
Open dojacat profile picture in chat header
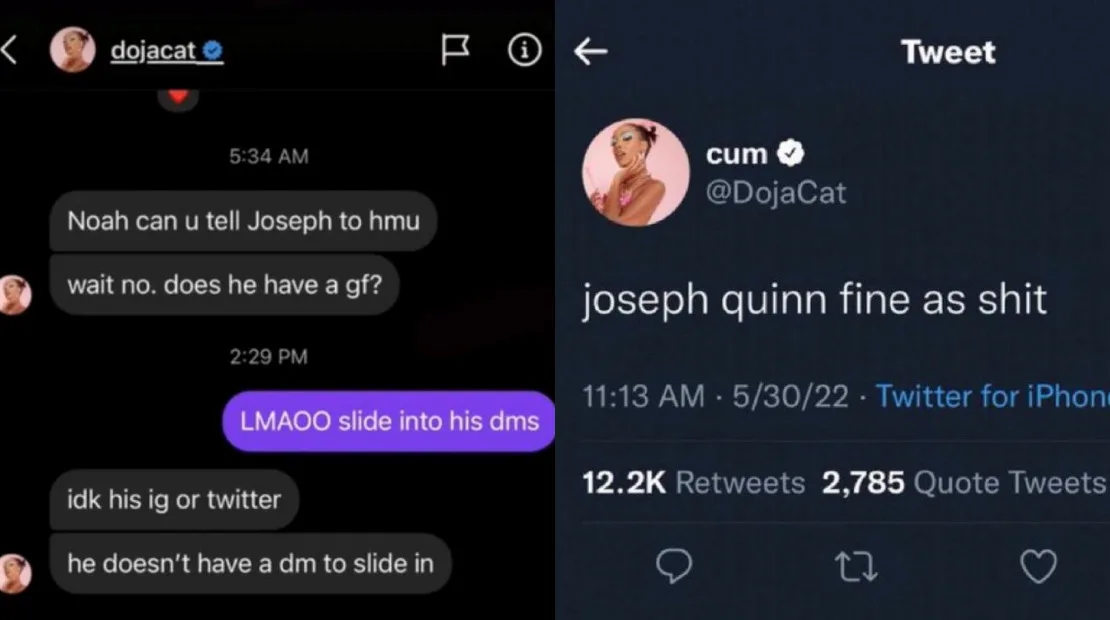[x=73, y=51]
